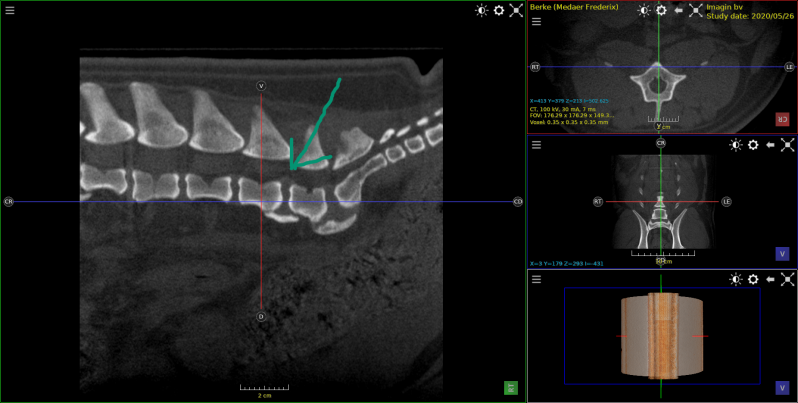Click the LE marker in the axial view
Image resolution: width=798 pixels, height=403 pixels.
point(789,67)
